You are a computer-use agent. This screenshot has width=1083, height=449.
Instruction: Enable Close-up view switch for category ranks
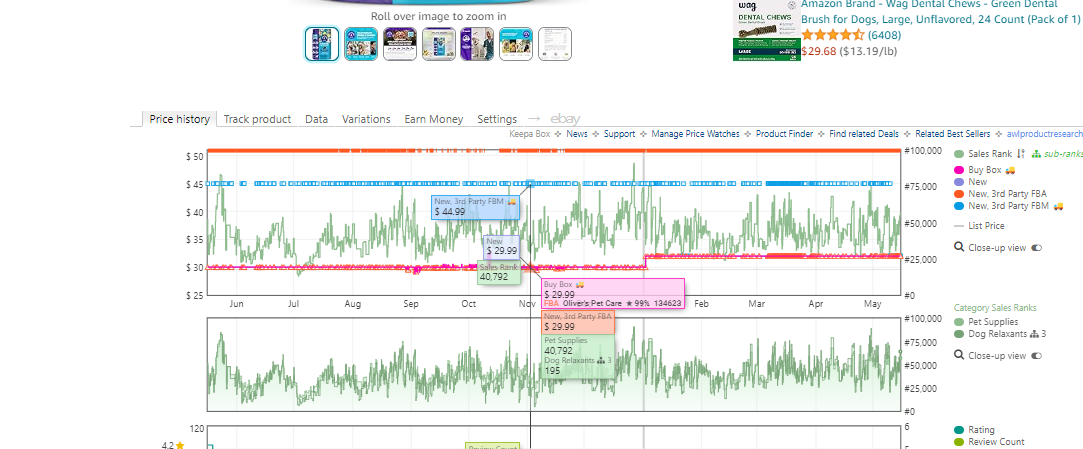[1036, 356]
